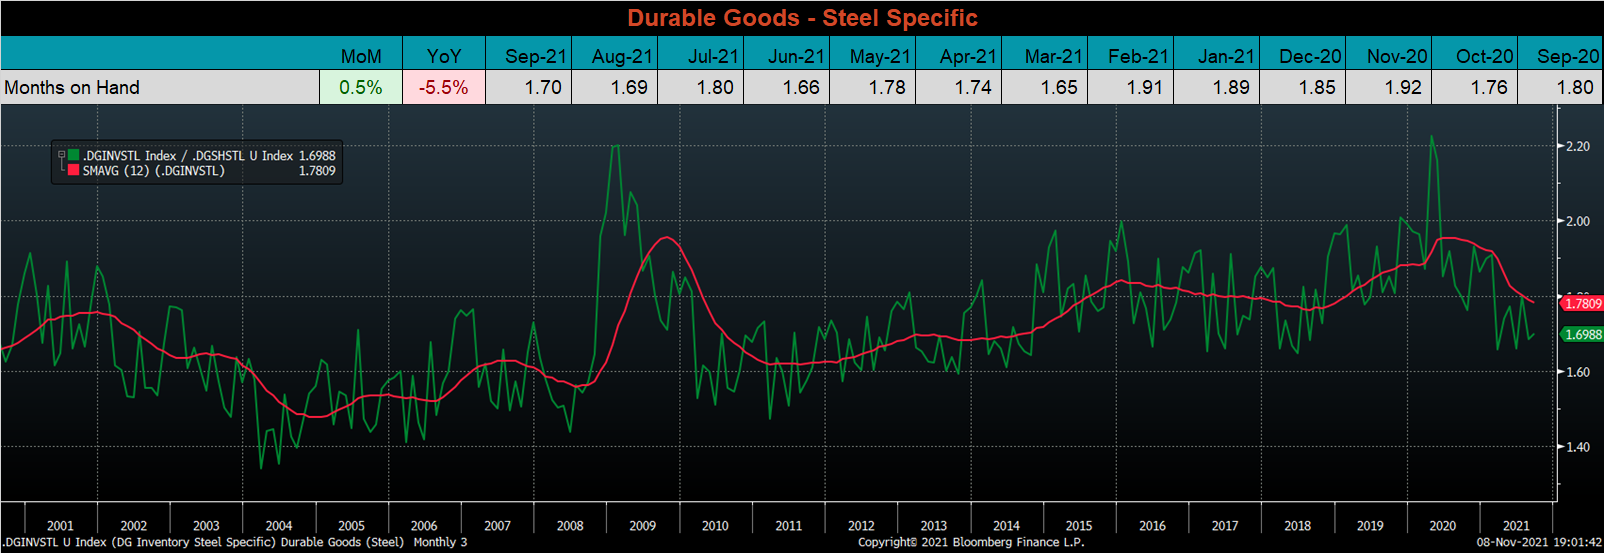The image size is (1604, 553).
Task: Click the 2018 x-axis year label
Action: tap(1297, 525)
